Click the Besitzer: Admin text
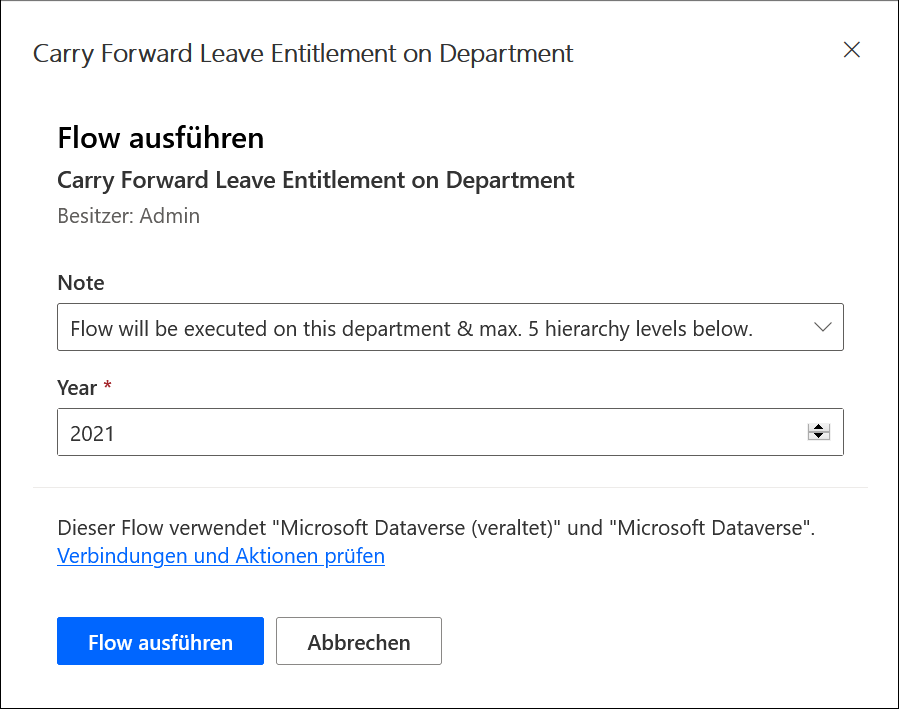This screenshot has width=899, height=709. coord(128,216)
